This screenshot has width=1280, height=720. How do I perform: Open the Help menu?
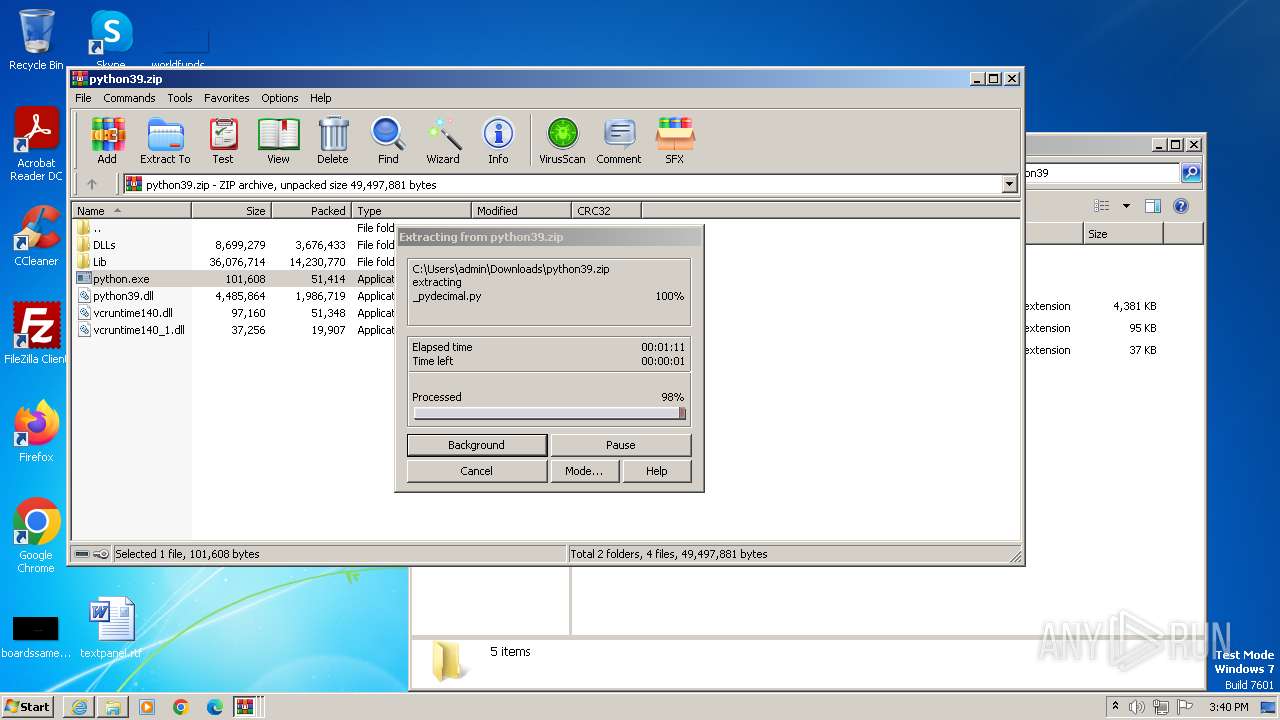320,98
